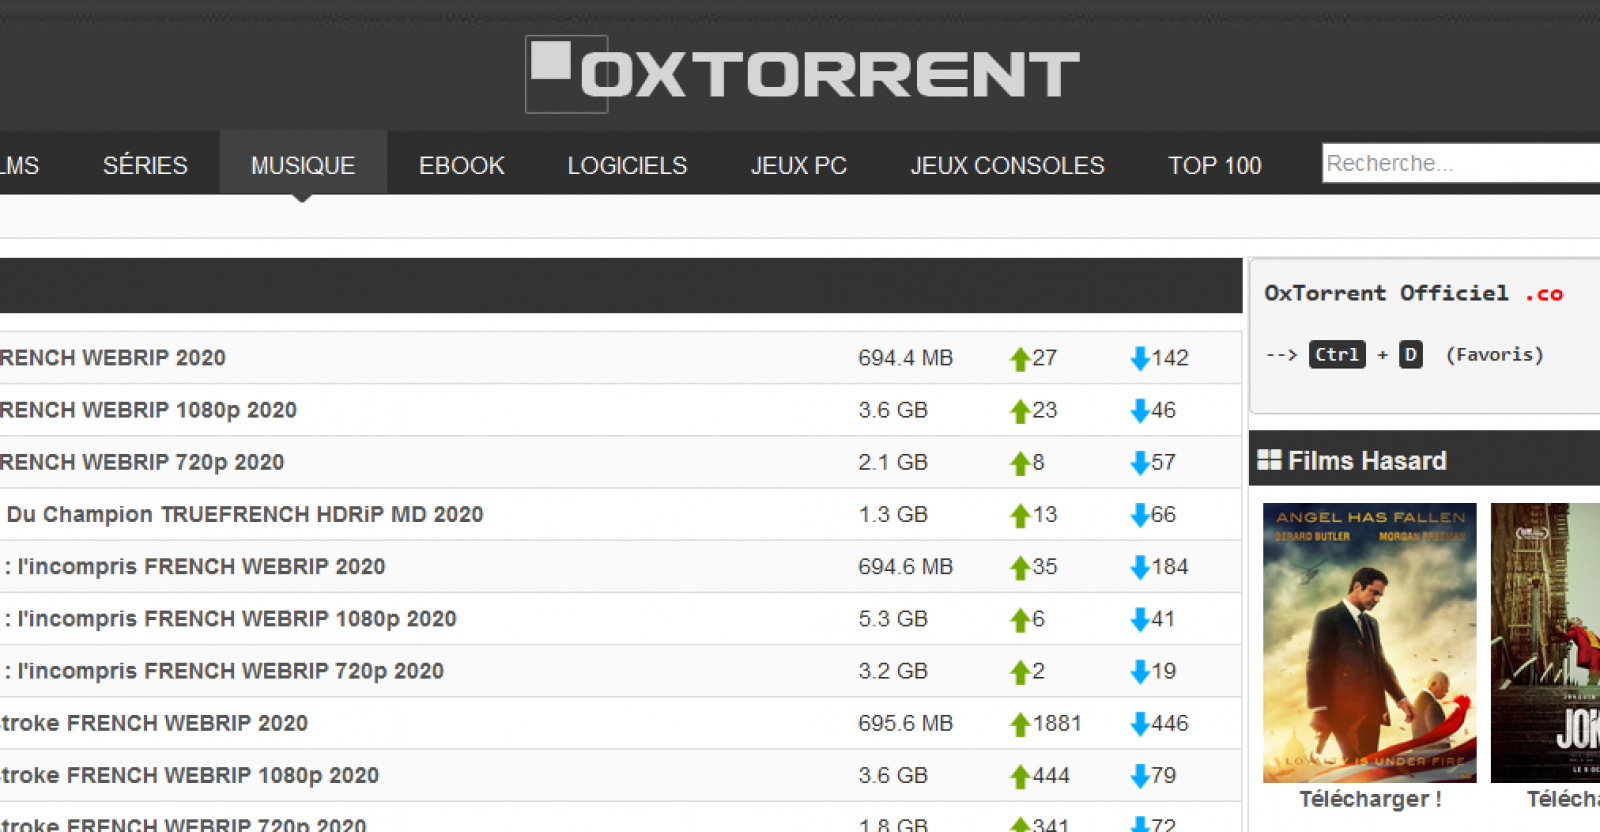Click green seed arrow beside 1881
Screen dimensions: 1600x832
1020,724
